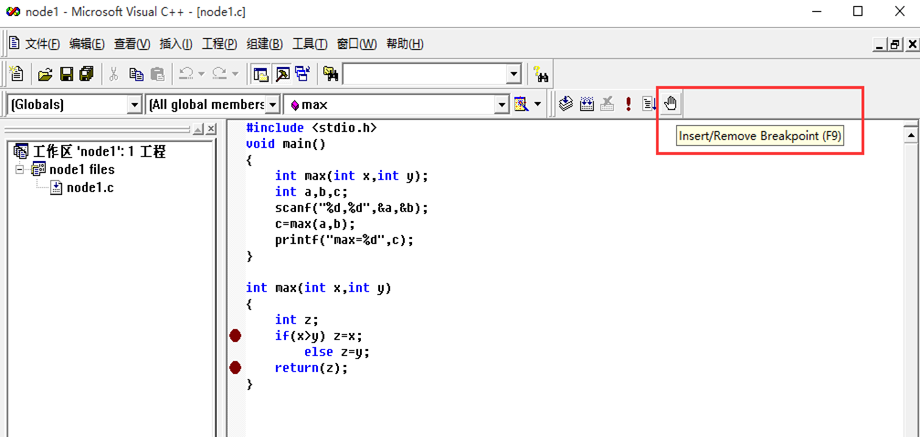
Task: Minimize the inner node1.c document window
Action: pyautogui.click(x=880, y=45)
